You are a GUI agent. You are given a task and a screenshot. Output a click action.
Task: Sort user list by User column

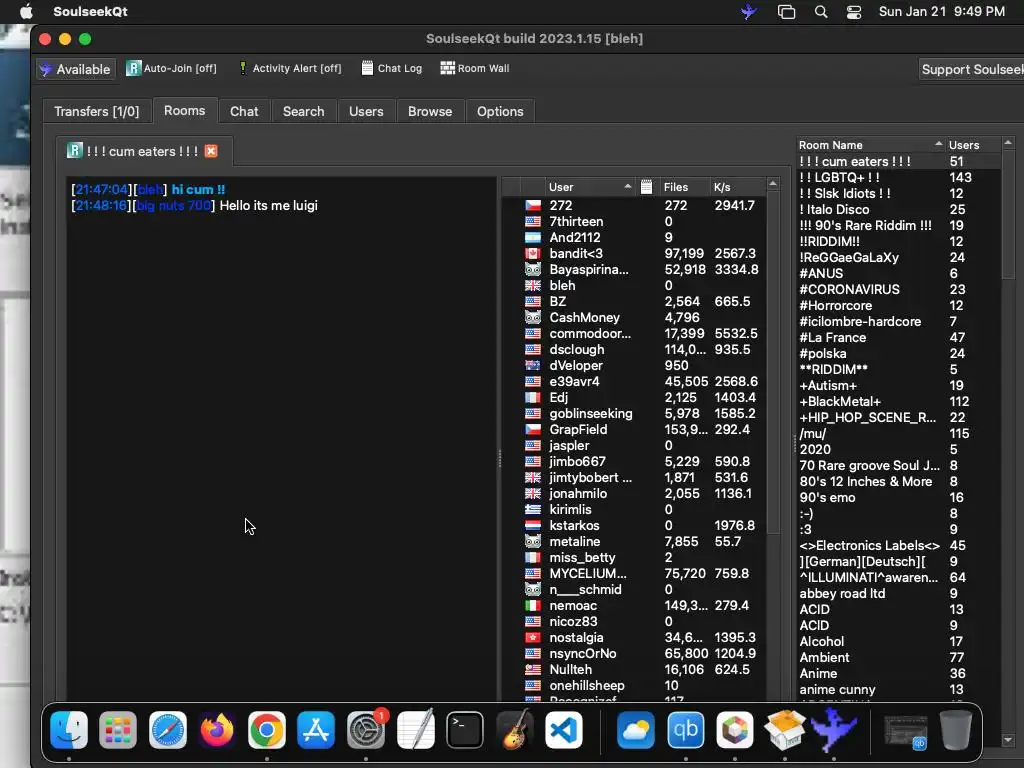pyautogui.click(x=590, y=187)
